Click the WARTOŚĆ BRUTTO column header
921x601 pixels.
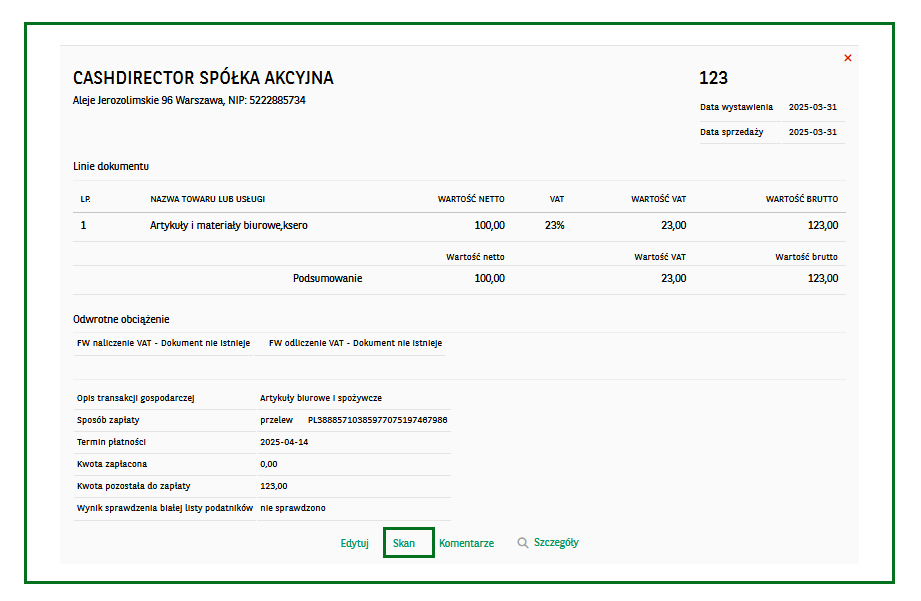tap(802, 199)
